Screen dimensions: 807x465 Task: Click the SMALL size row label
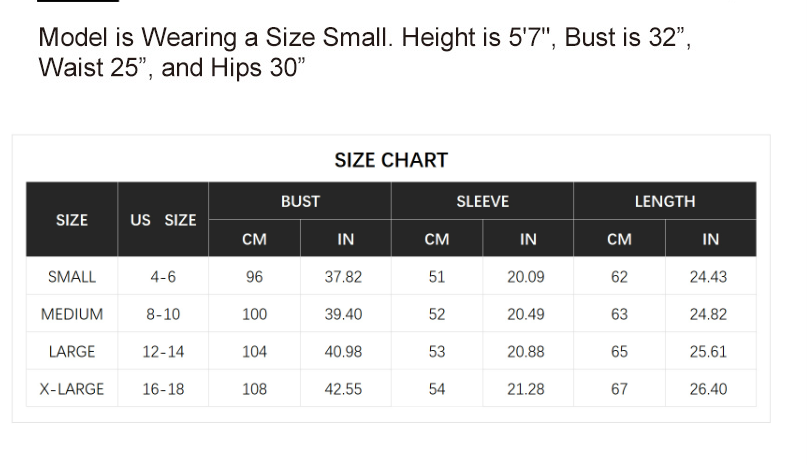pyautogui.click(x=72, y=277)
